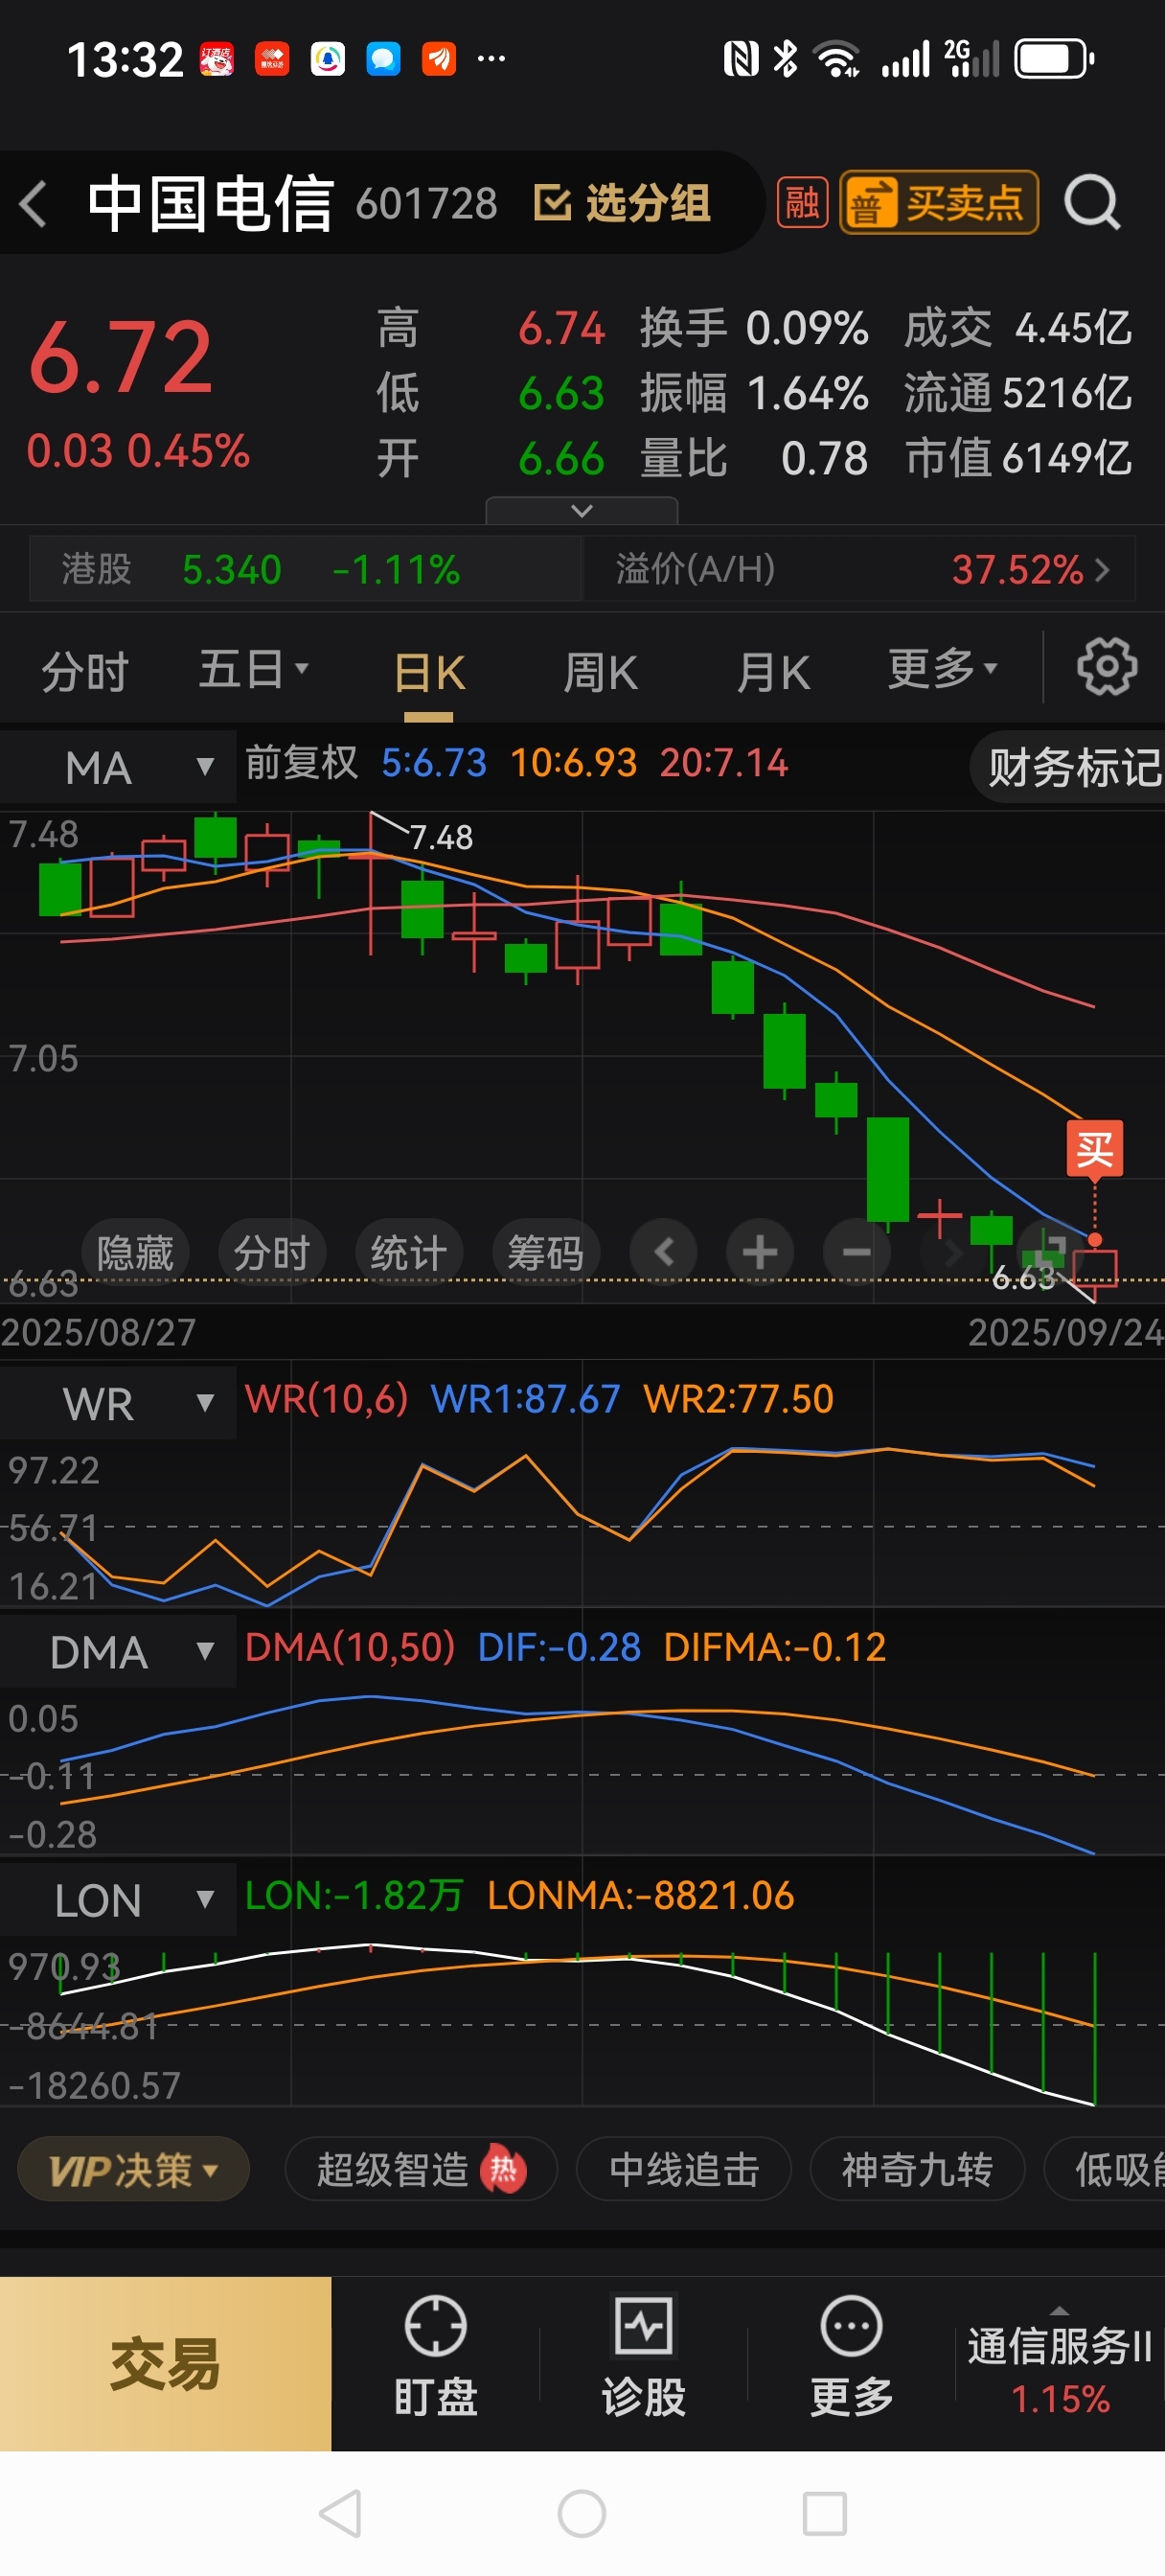
Task: Tap the 市值 6149亿 value
Action: click(1018, 458)
